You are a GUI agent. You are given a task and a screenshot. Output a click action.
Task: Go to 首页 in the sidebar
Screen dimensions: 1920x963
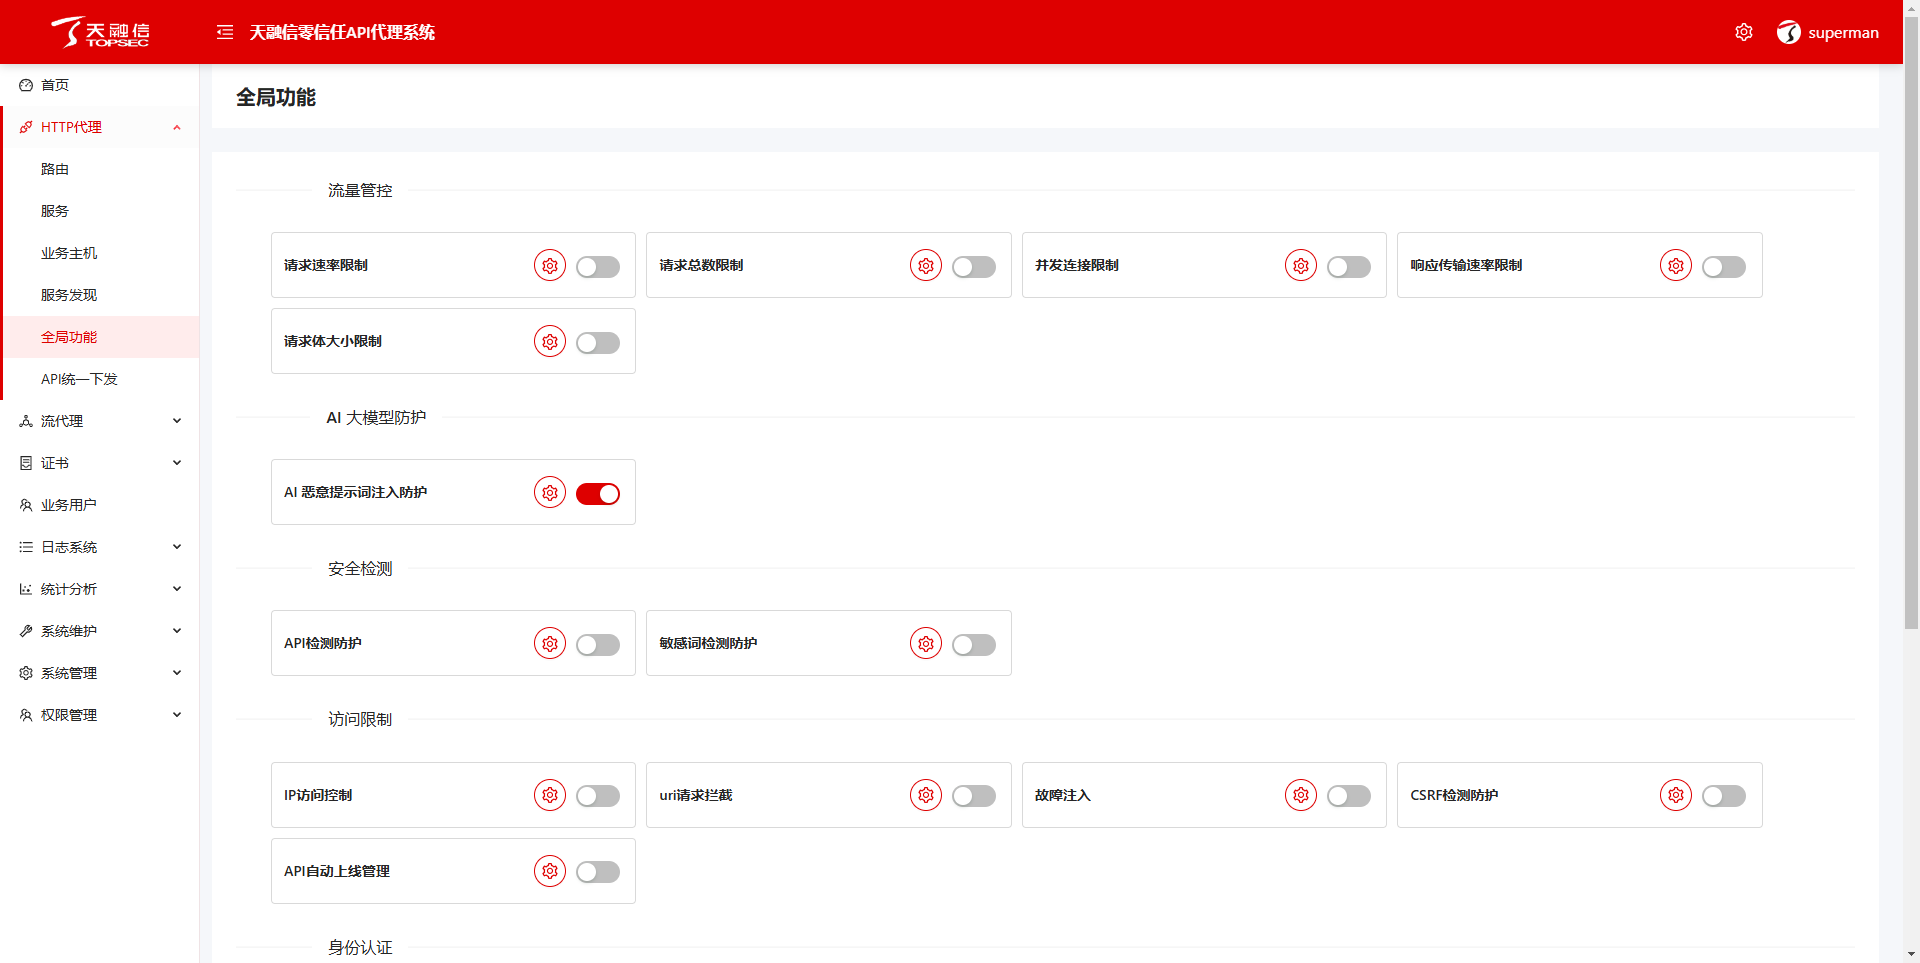coord(55,85)
